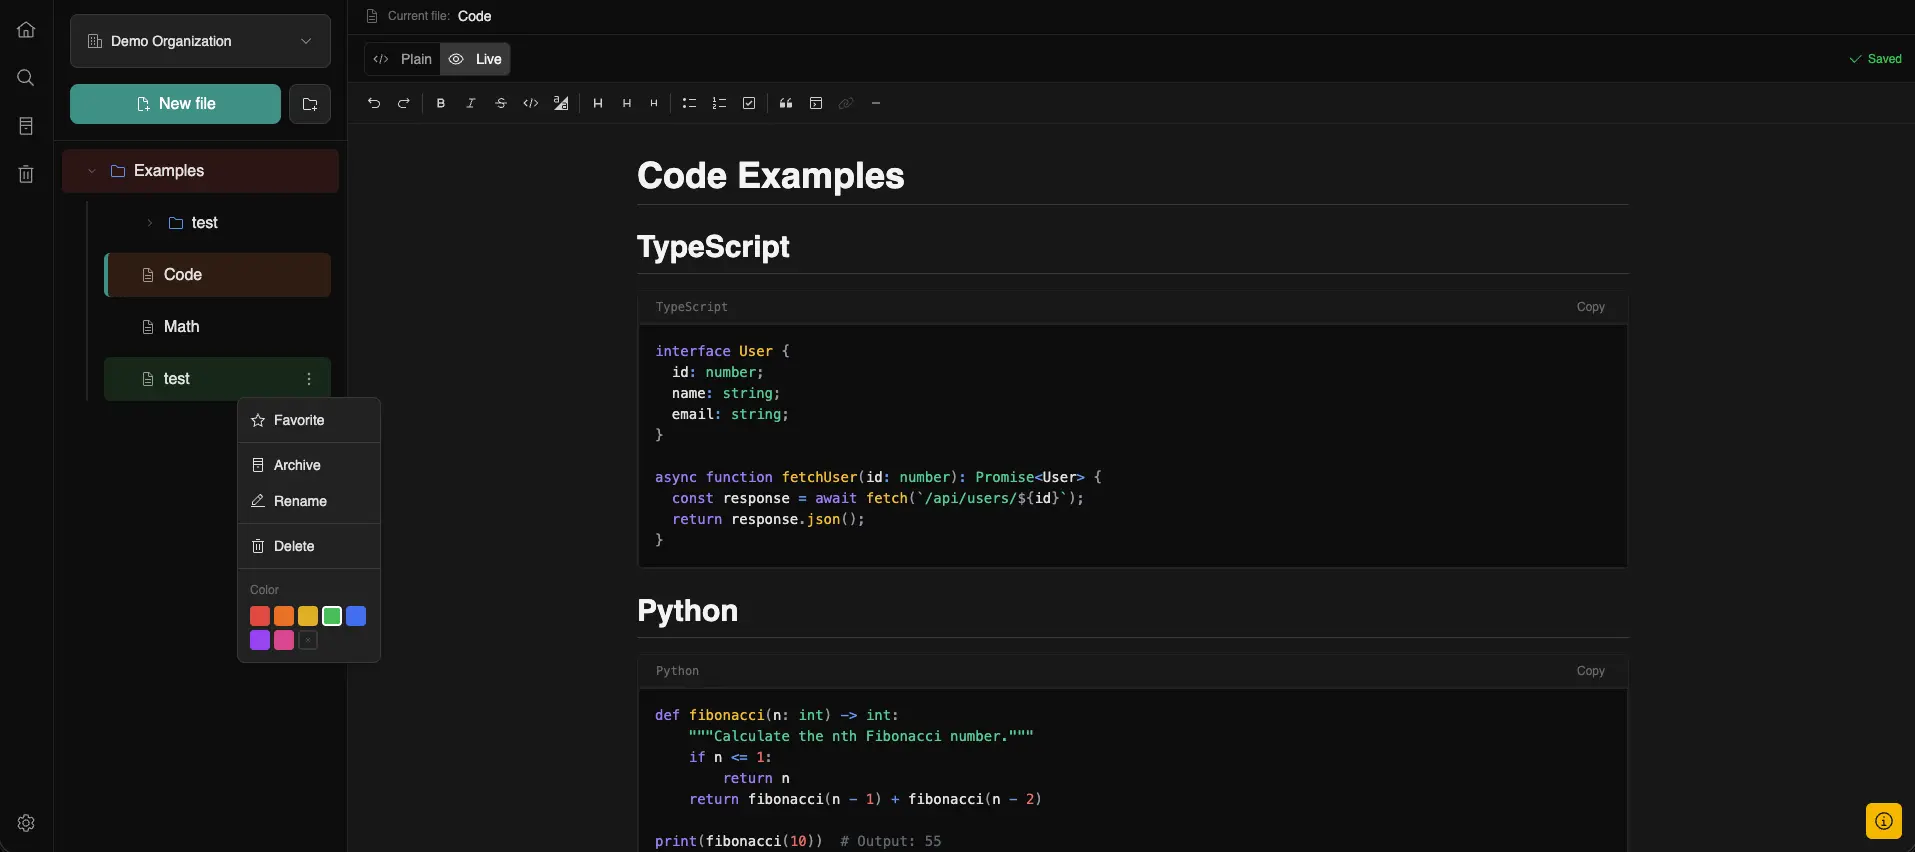The image size is (1915, 852).
Task: Insert a blockquote
Action: pyautogui.click(x=786, y=103)
